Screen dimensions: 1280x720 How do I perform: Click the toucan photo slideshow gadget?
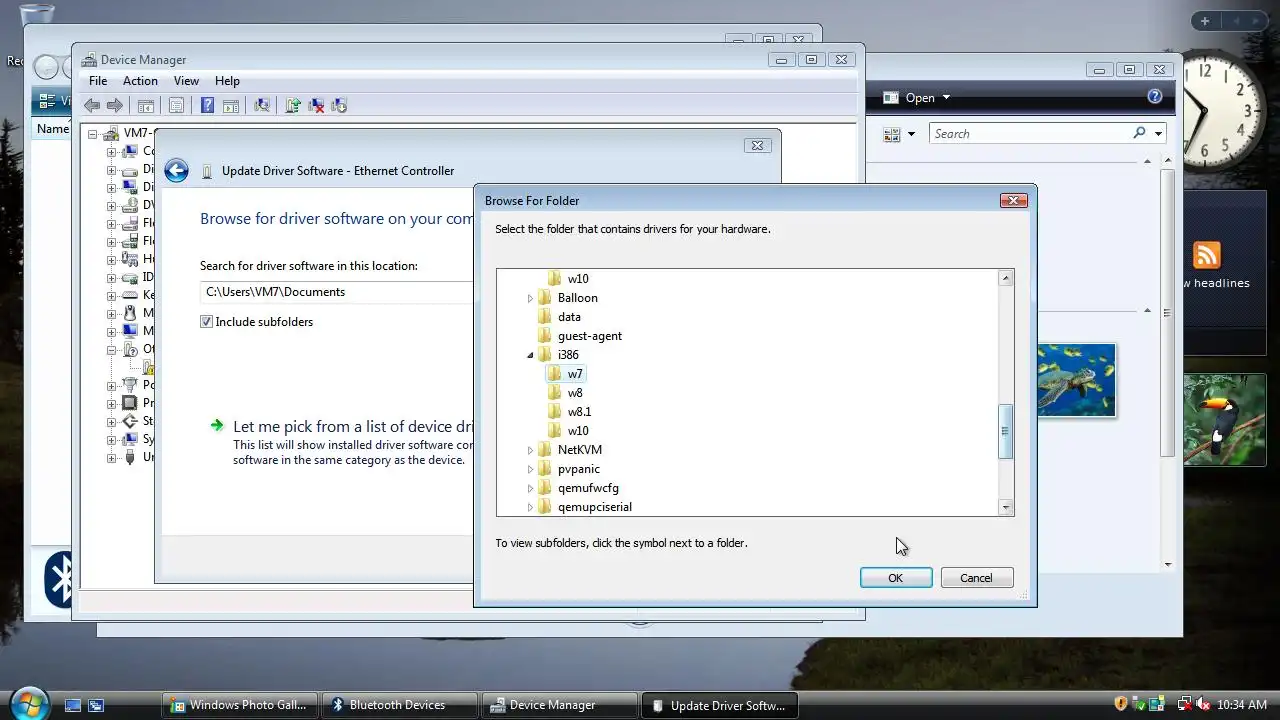click(1224, 420)
